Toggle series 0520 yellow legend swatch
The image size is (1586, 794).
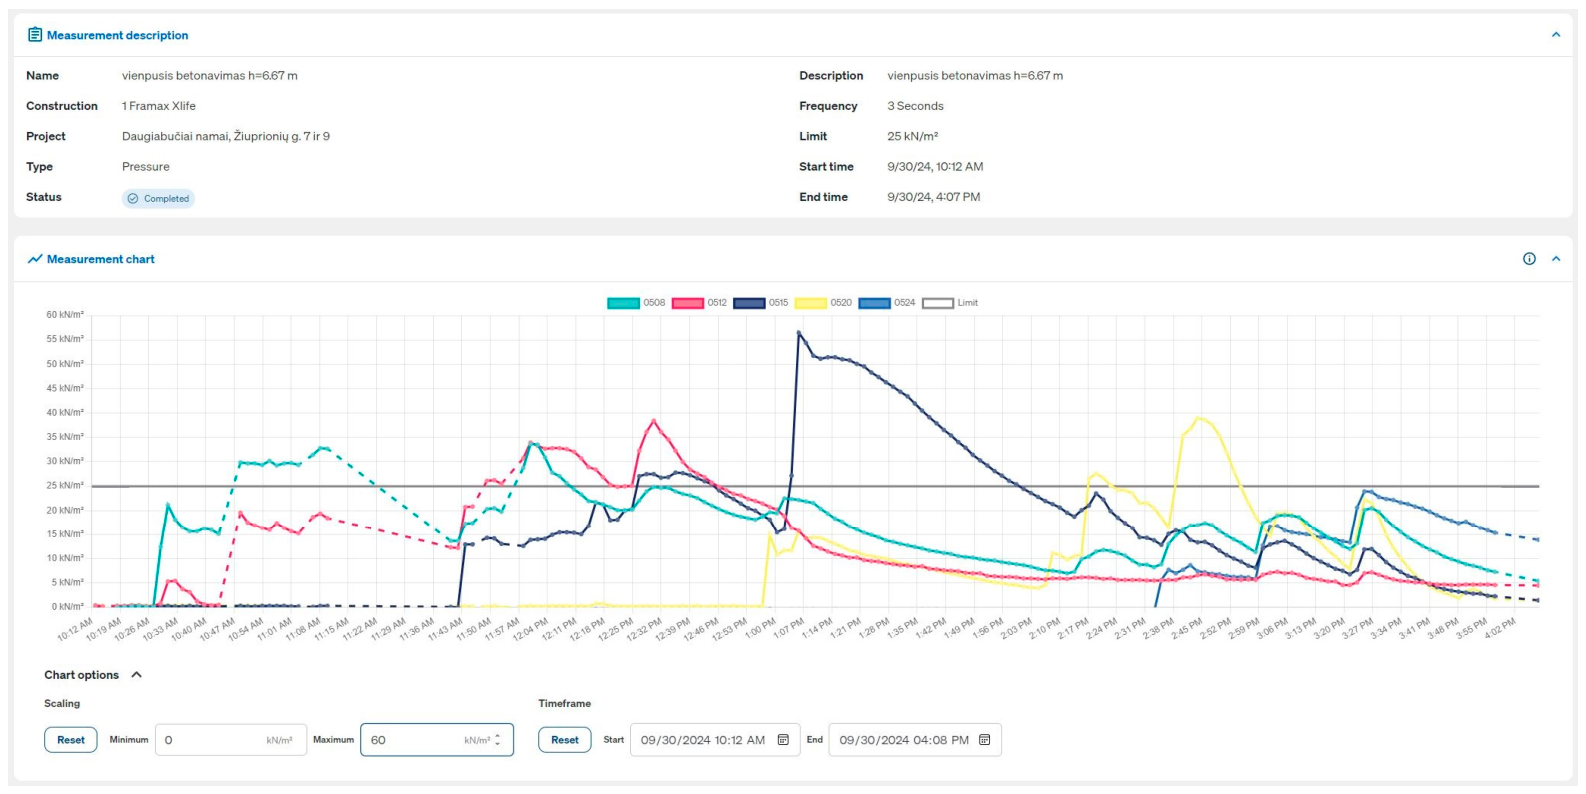point(811,303)
